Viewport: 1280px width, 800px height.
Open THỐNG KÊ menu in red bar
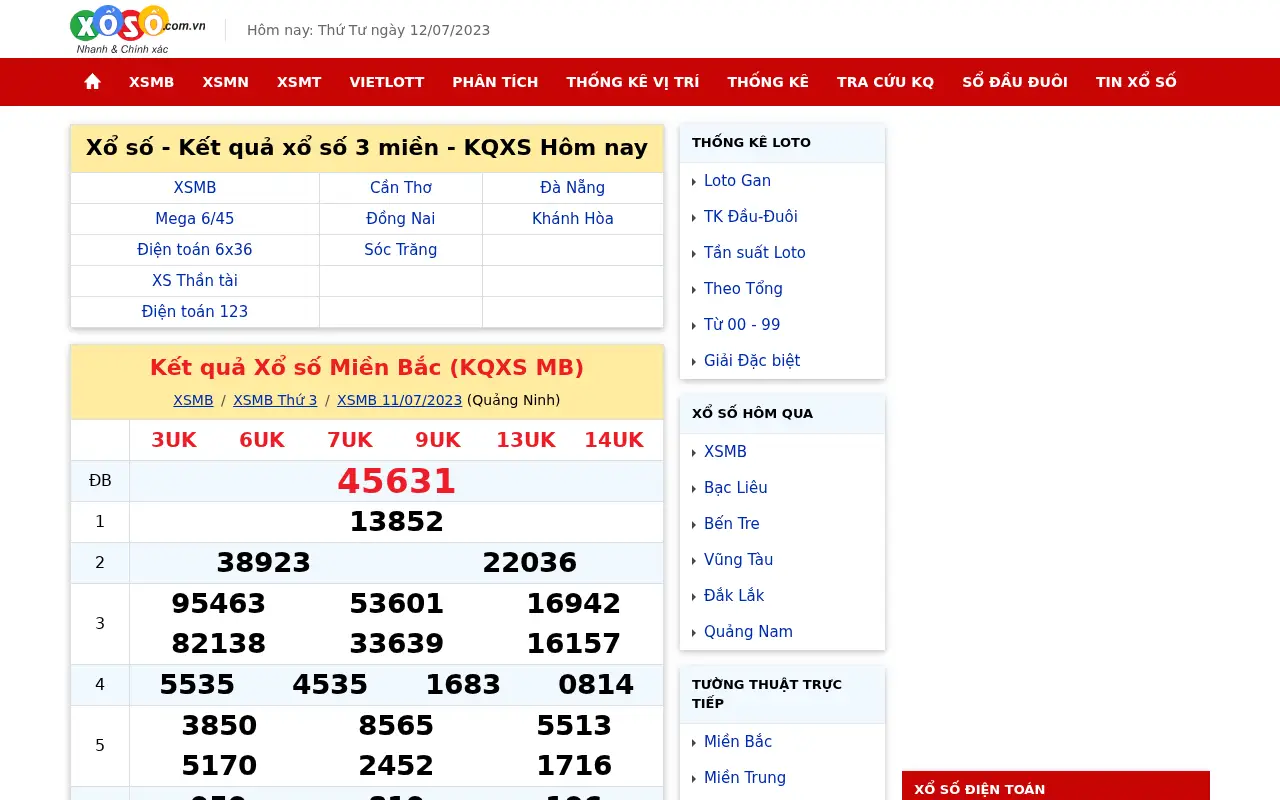tap(768, 82)
